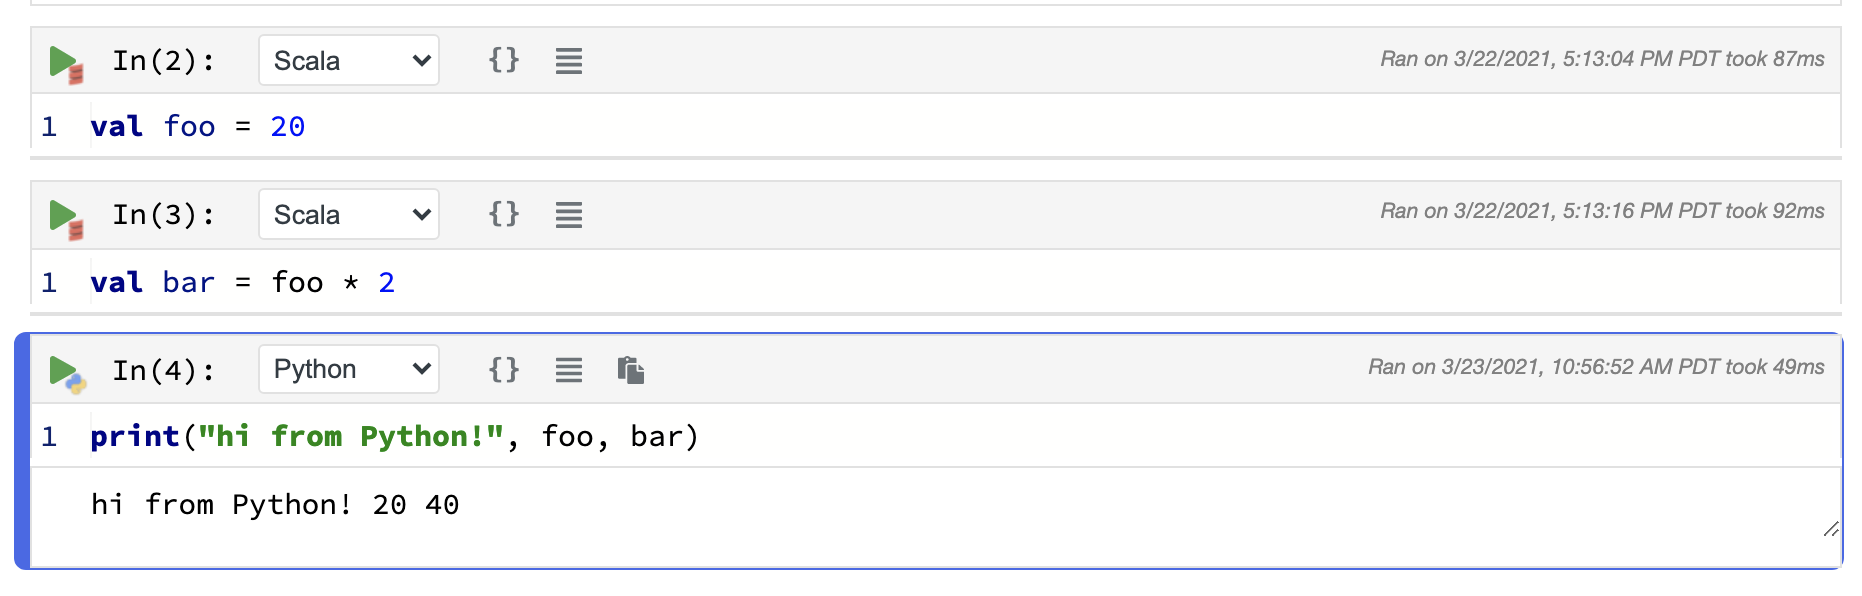The height and width of the screenshot is (596, 1862).
Task: Click the output text 'hi from Python! 20 40'
Action: (273, 504)
